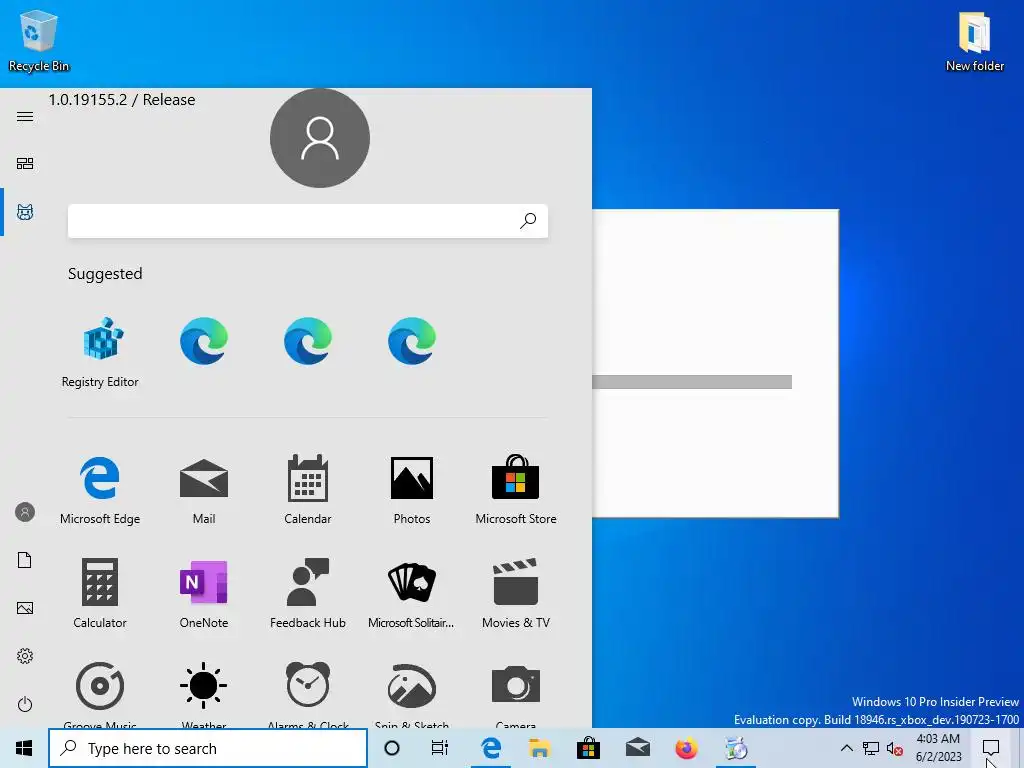The image size is (1024, 768).
Task: Launch Groove Music app
Action: (100, 695)
